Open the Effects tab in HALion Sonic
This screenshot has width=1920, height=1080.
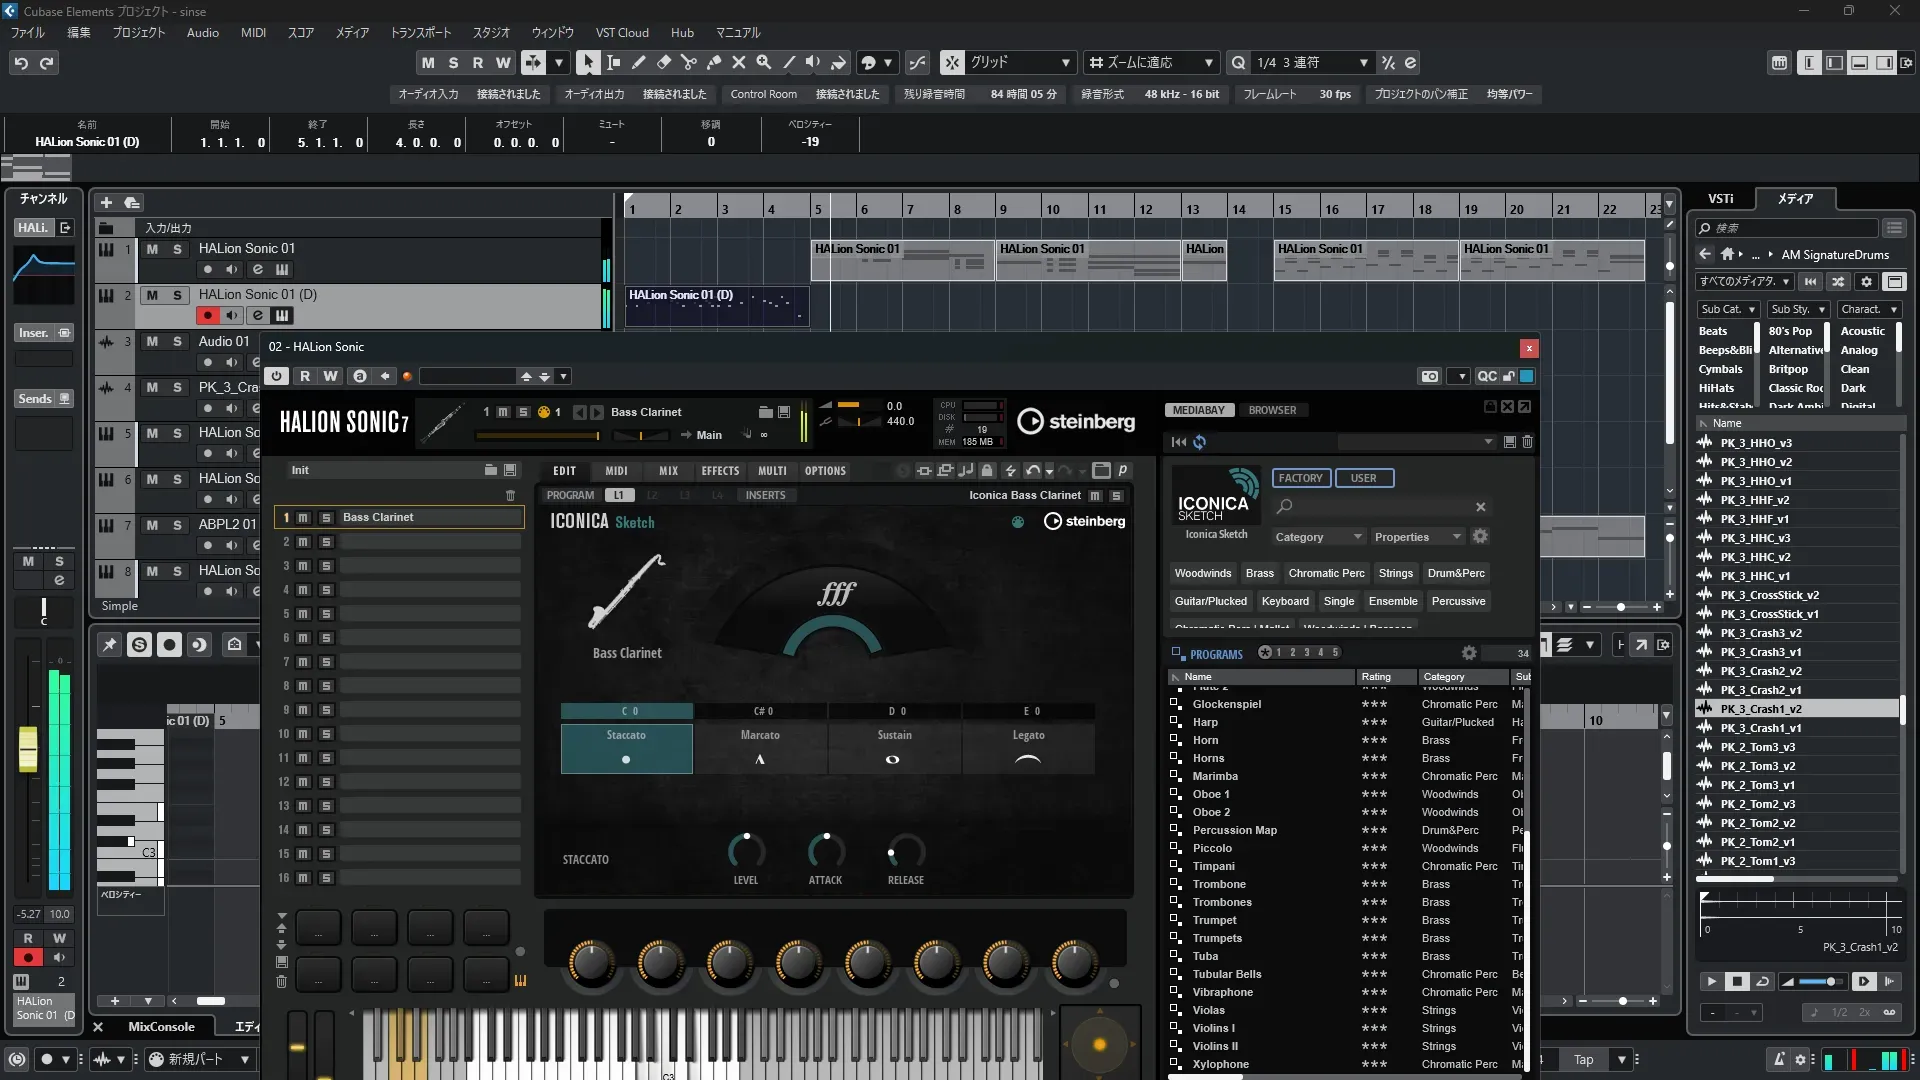720,471
